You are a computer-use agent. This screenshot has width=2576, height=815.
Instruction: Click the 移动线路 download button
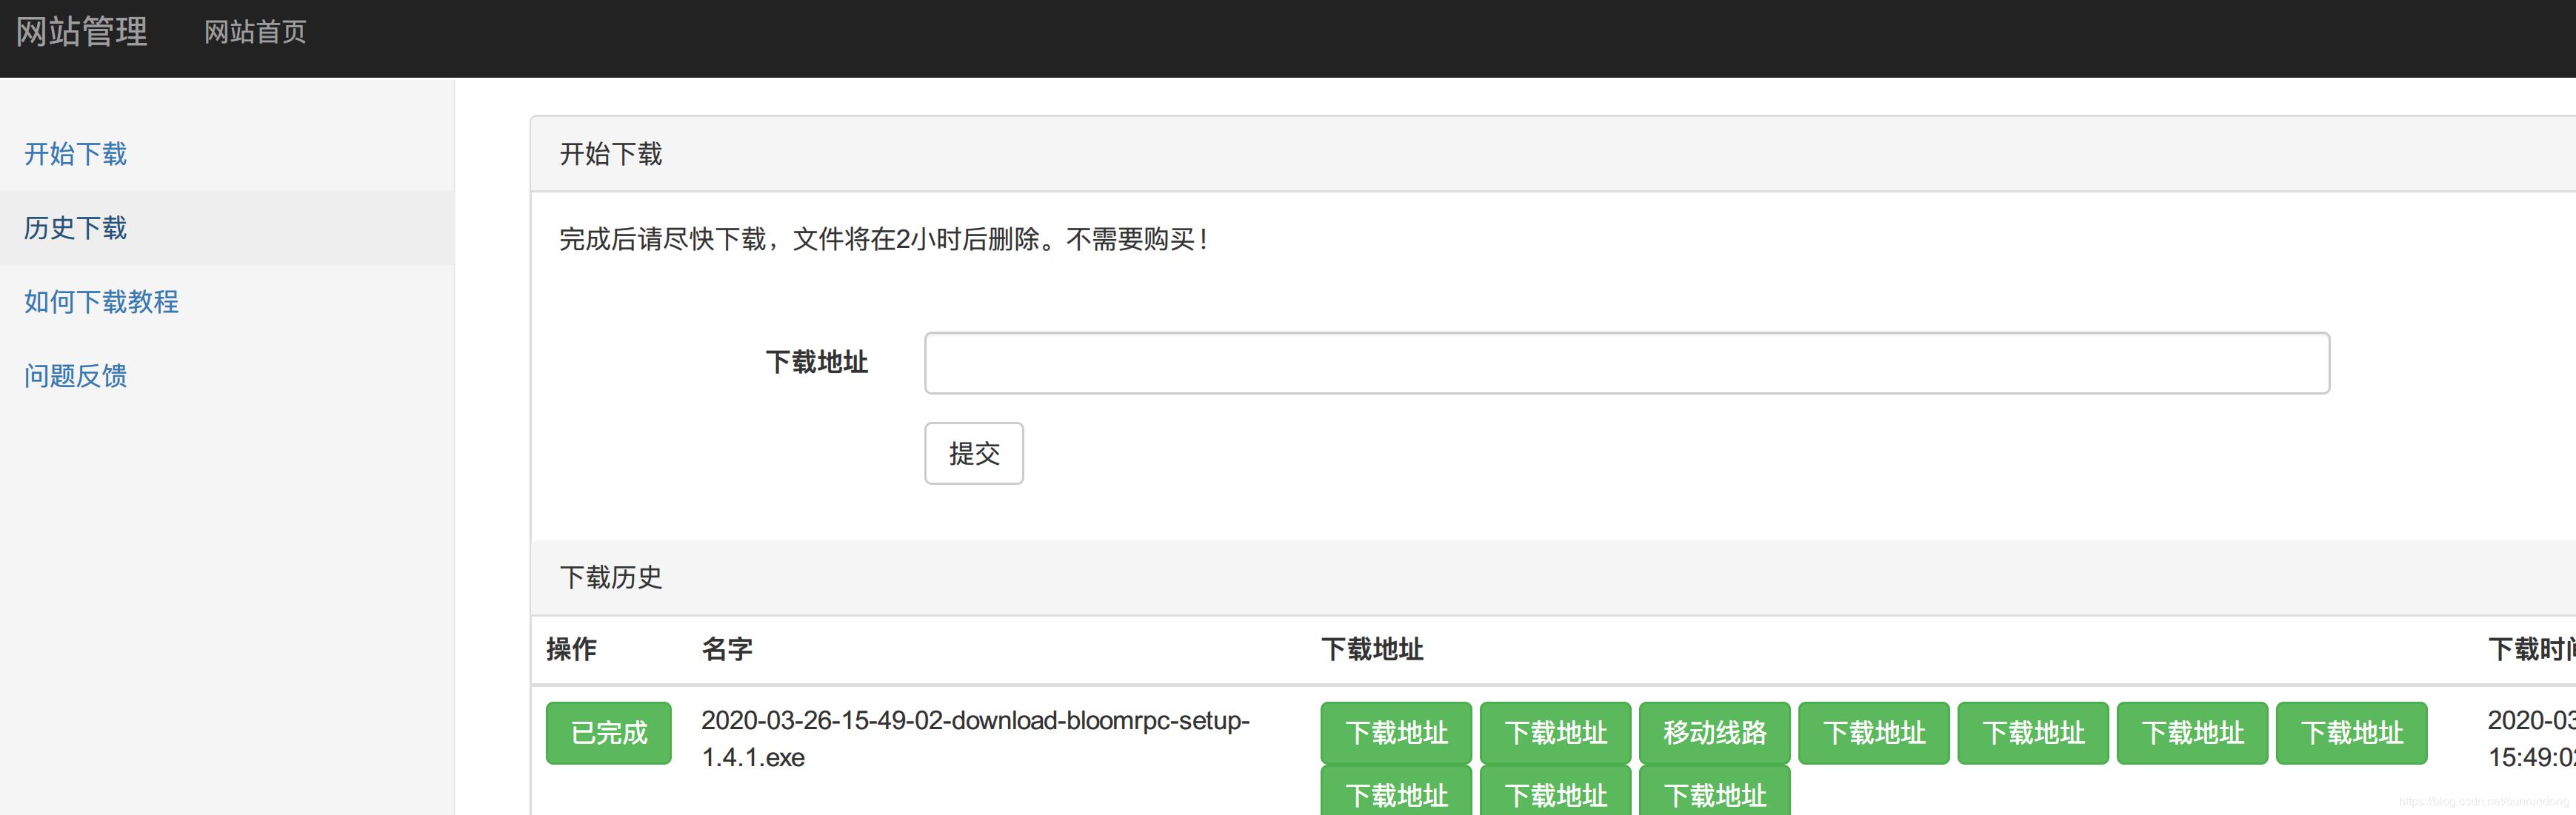pyautogui.click(x=1714, y=733)
